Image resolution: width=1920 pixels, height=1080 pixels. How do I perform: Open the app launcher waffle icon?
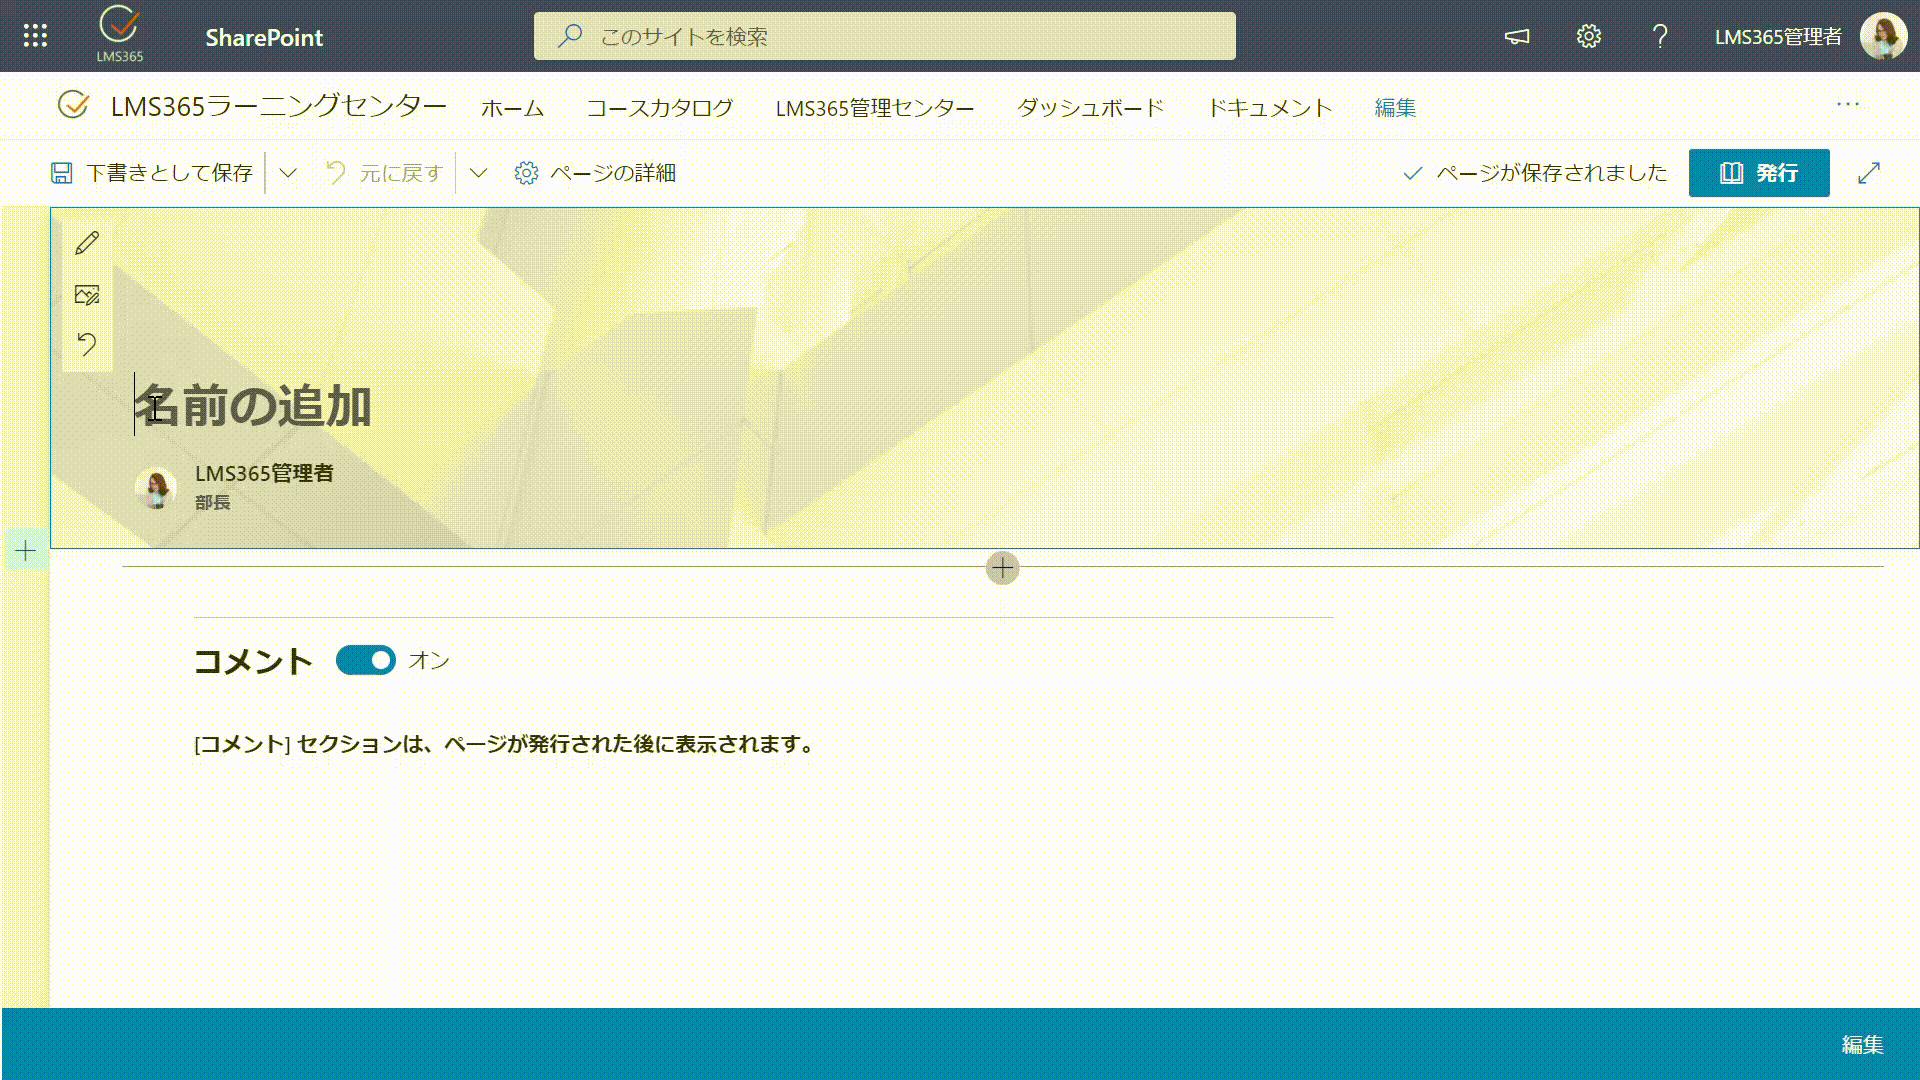coord(35,36)
